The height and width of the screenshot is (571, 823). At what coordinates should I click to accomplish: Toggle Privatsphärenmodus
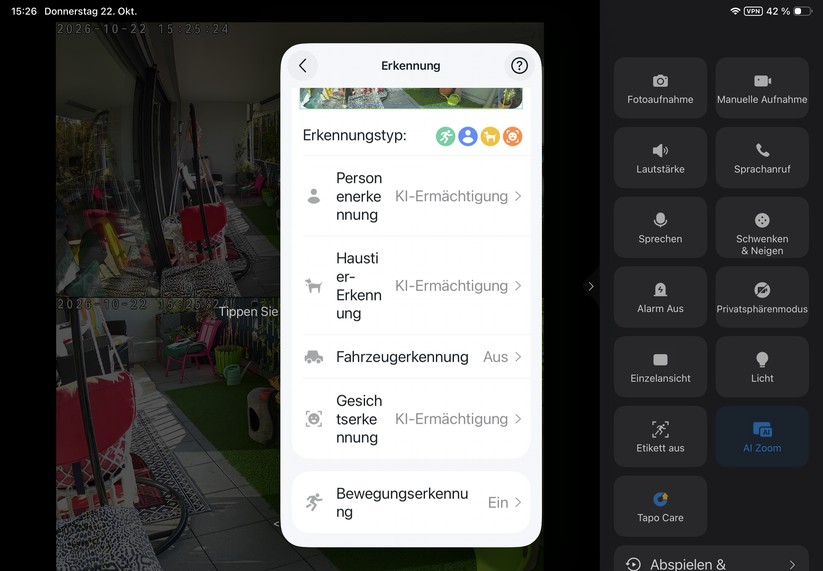[x=762, y=297]
